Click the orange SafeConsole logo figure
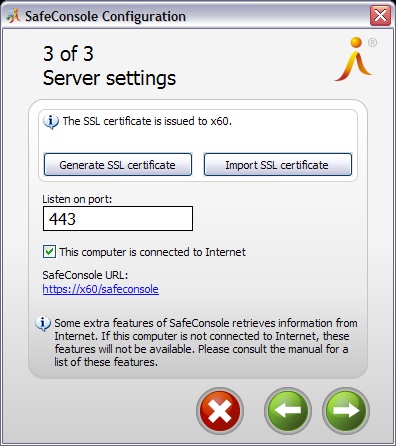This screenshot has height=446, width=396. 354,59
